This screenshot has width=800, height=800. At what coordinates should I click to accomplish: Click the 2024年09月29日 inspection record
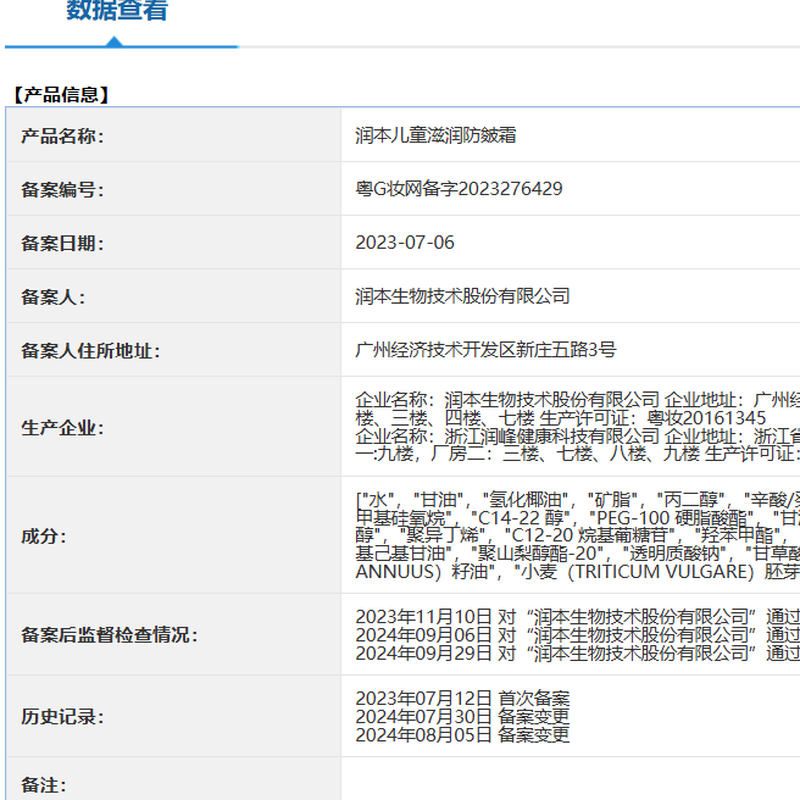pos(578,653)
